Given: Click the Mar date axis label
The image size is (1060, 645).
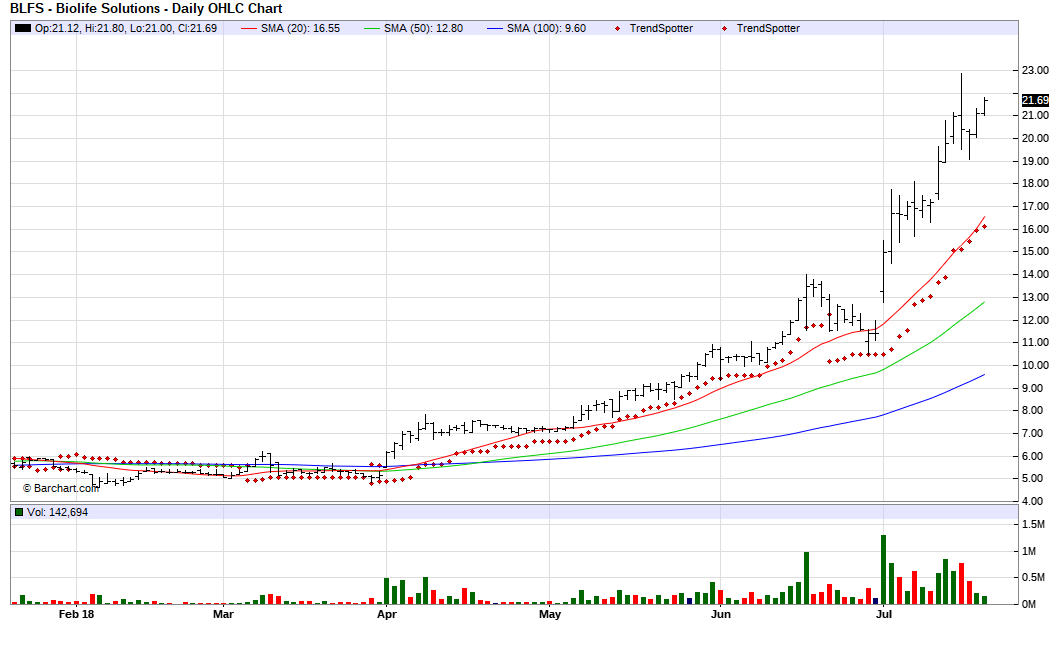Looking at the screenshot, I should 223,614.
